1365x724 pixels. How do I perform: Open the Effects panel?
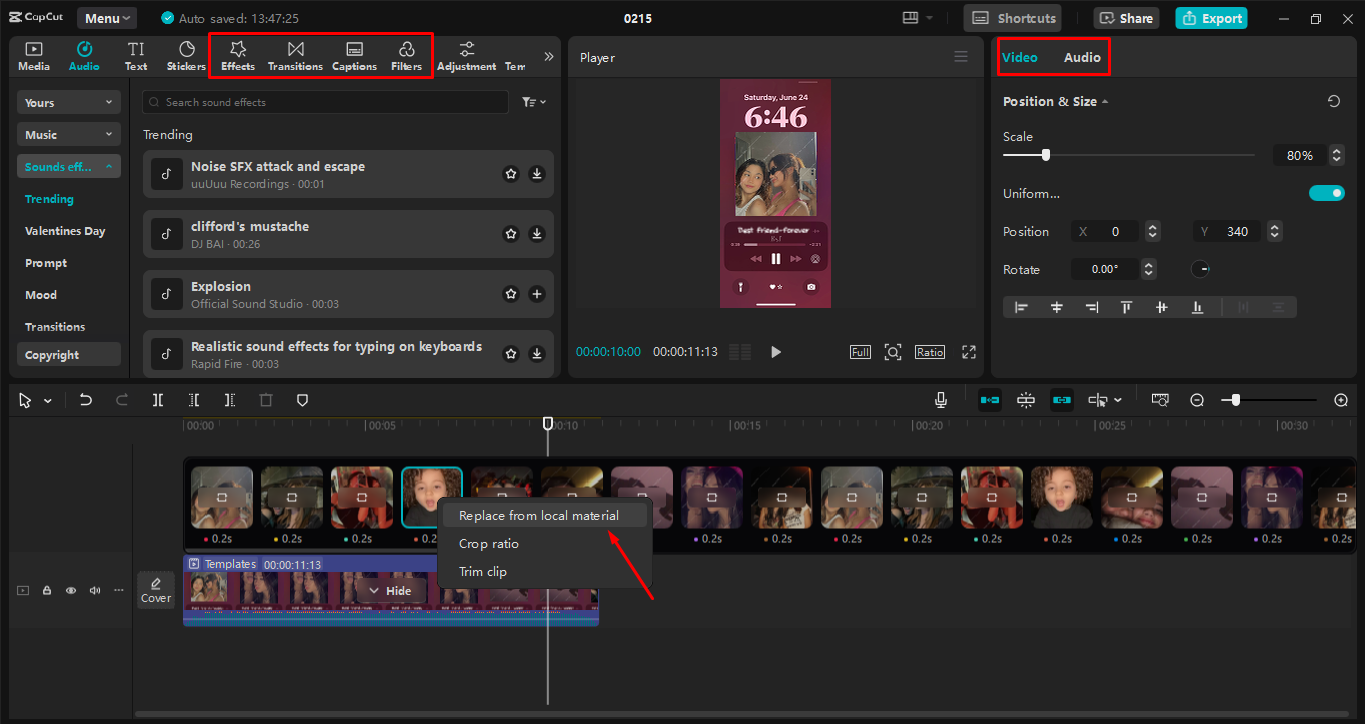click(237, 55)
